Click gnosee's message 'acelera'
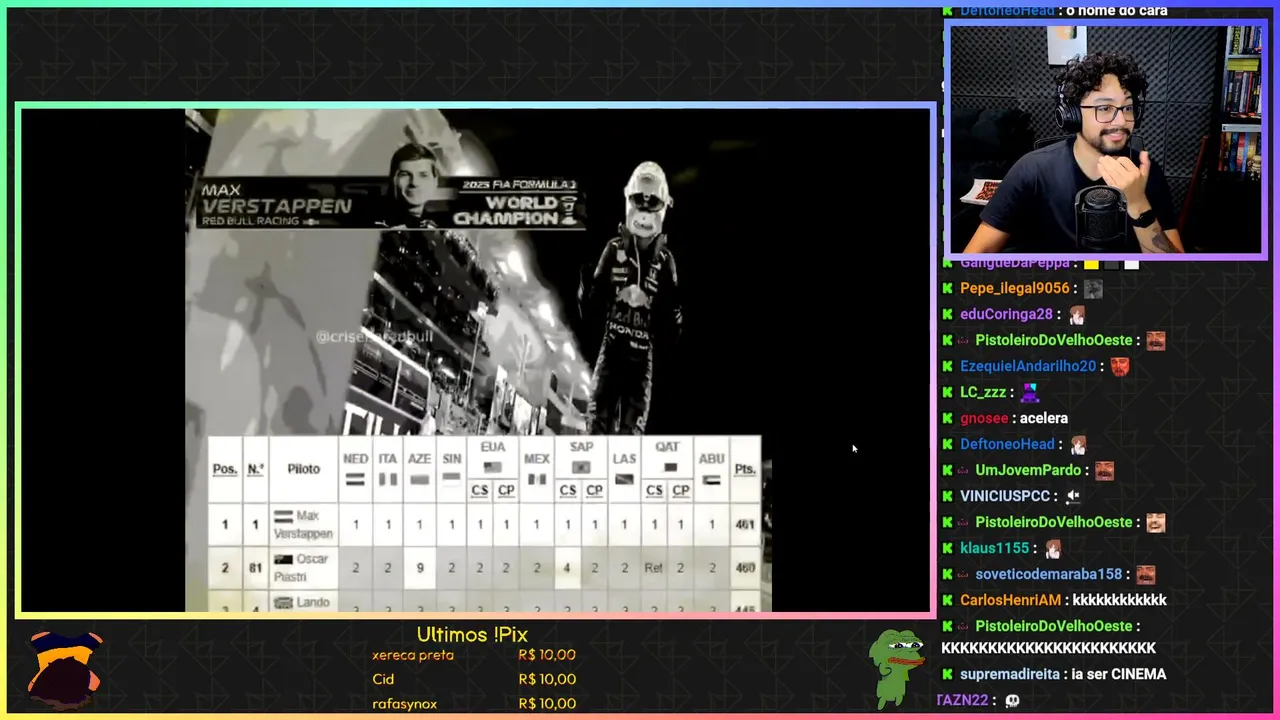The height and width of the screenshot is (720, 1280). tap(1044, 418)
